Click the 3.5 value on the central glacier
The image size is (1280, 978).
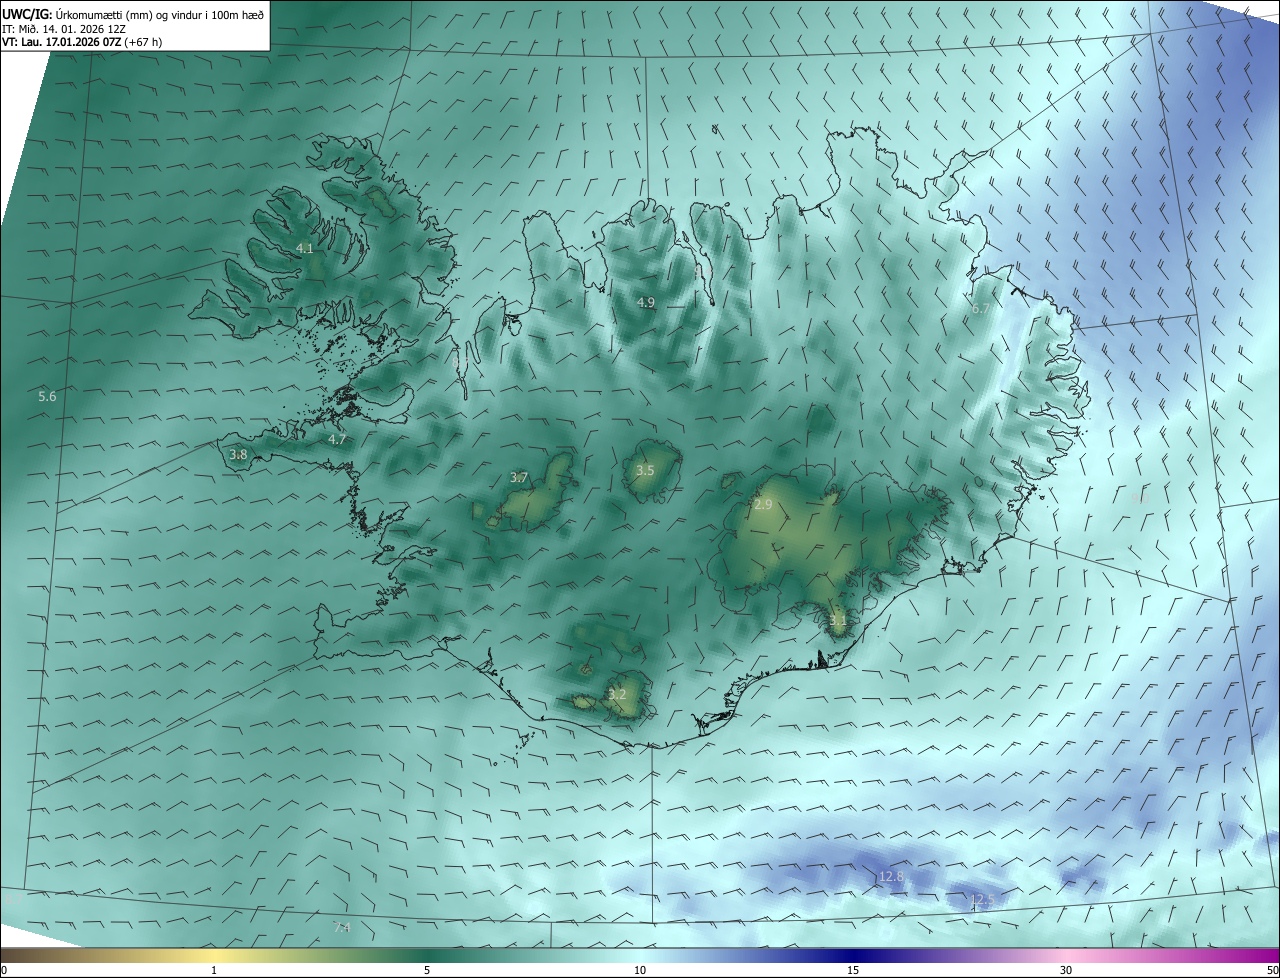645,470
